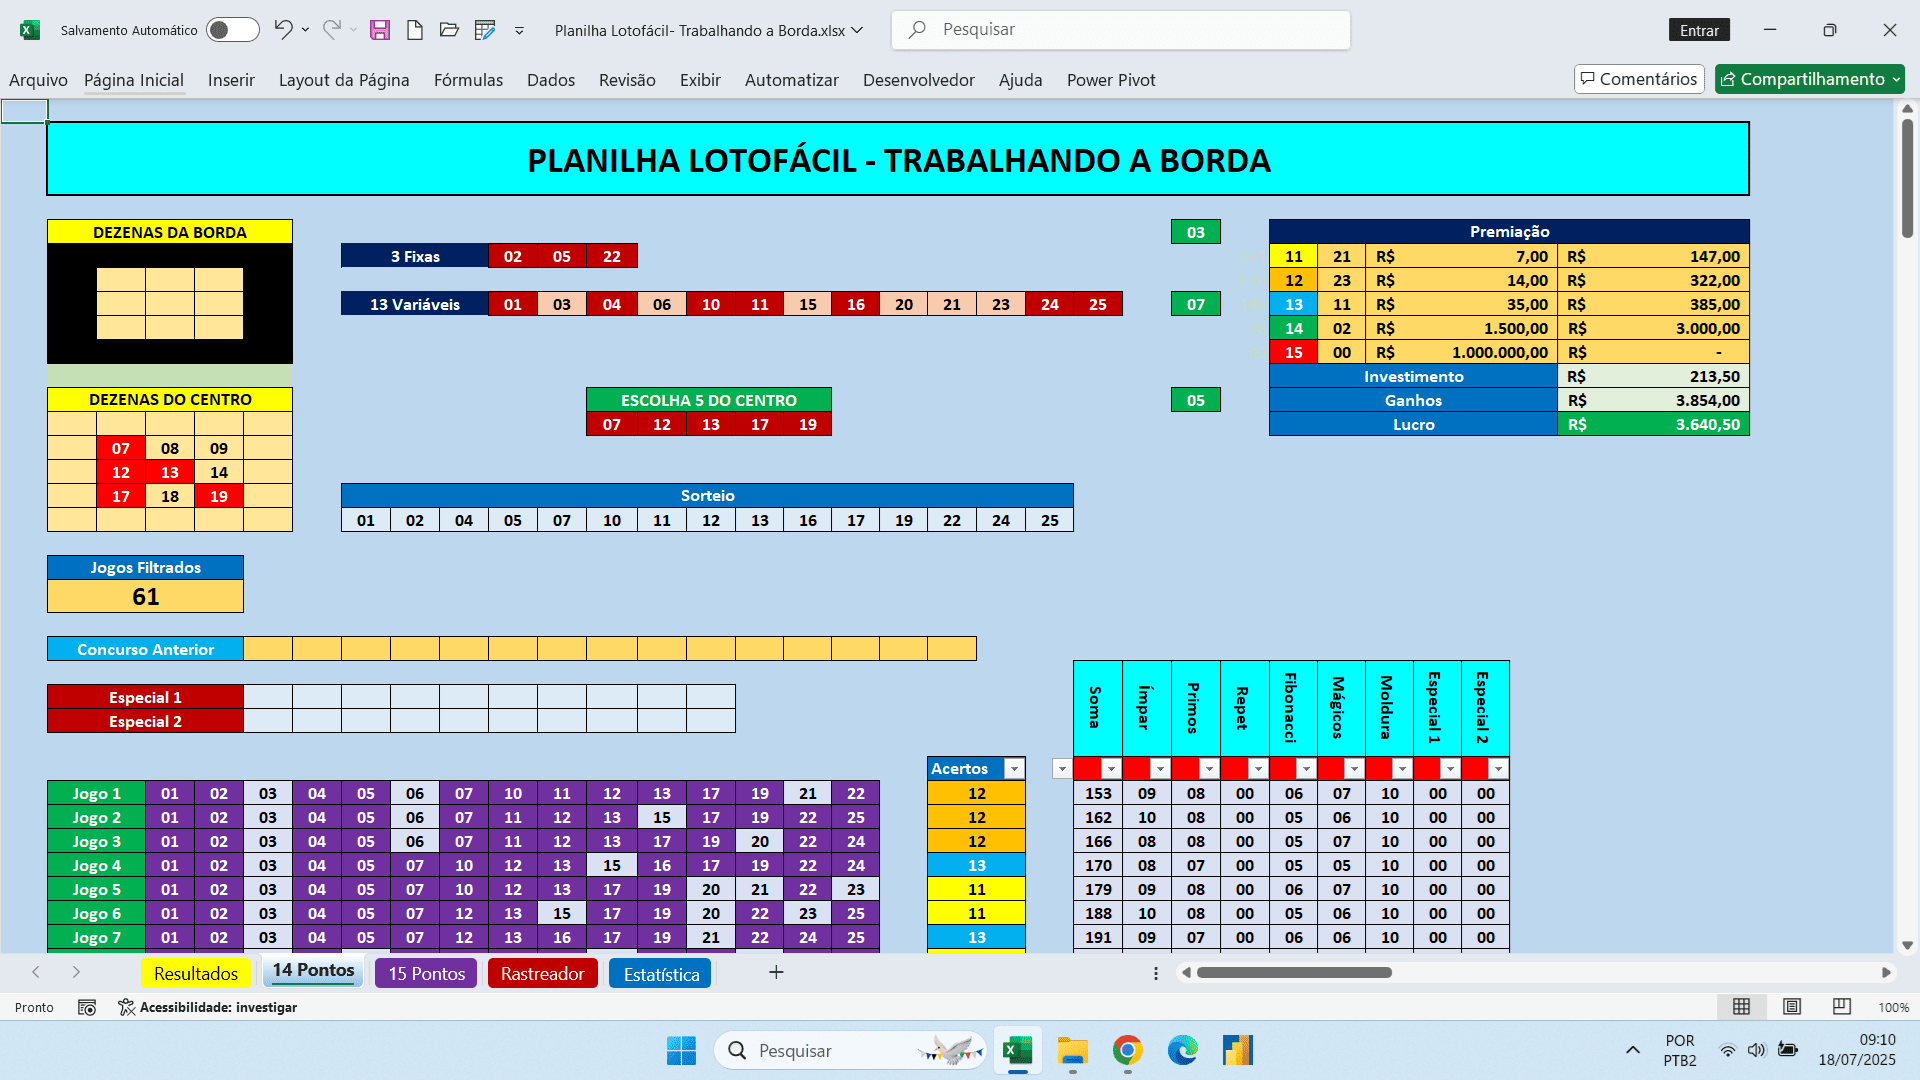Click the purple Save icon

tap(380, 30)
